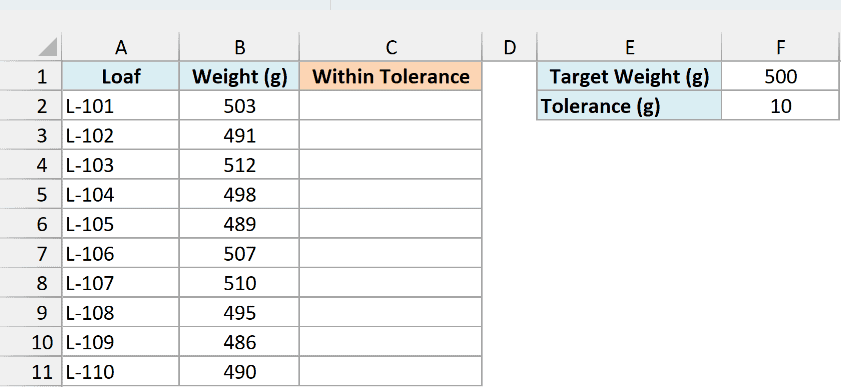Image resolution: width=841 pixels, height=387 pixels.
Task: Click the Loaf header cell
Action: [x=121, y=76]
